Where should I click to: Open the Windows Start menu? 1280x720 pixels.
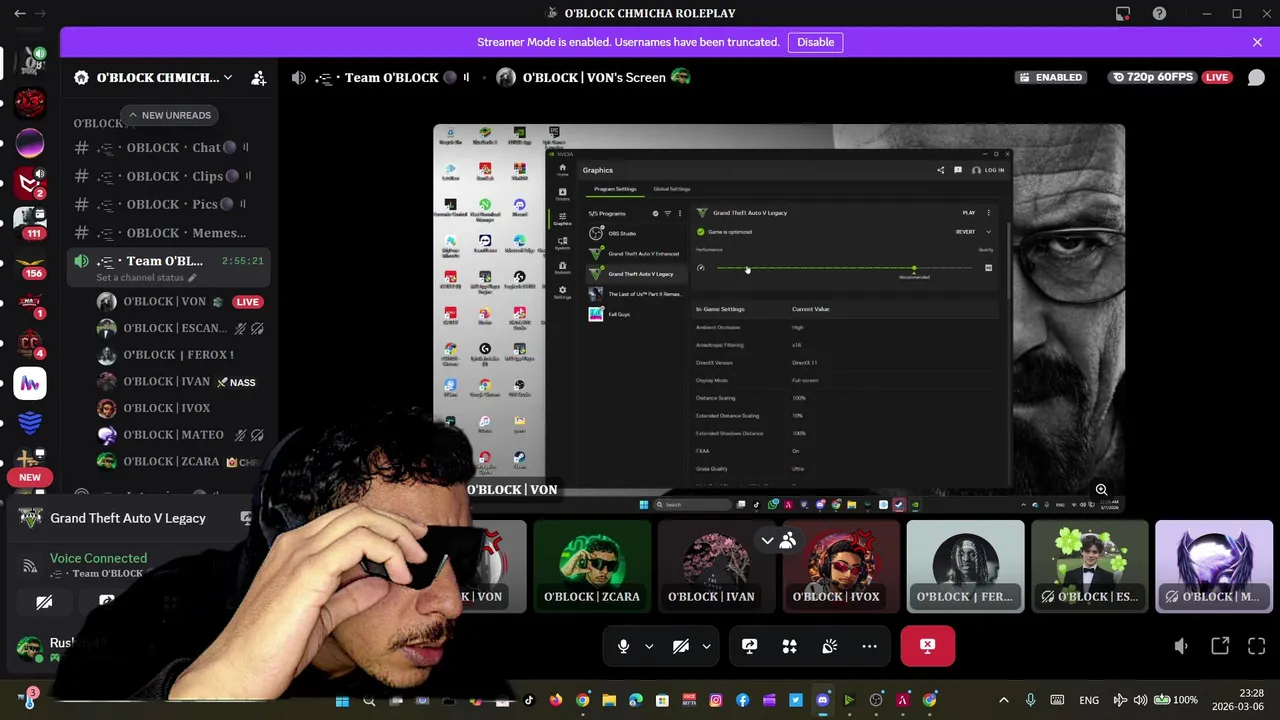(x=342, y=700)
